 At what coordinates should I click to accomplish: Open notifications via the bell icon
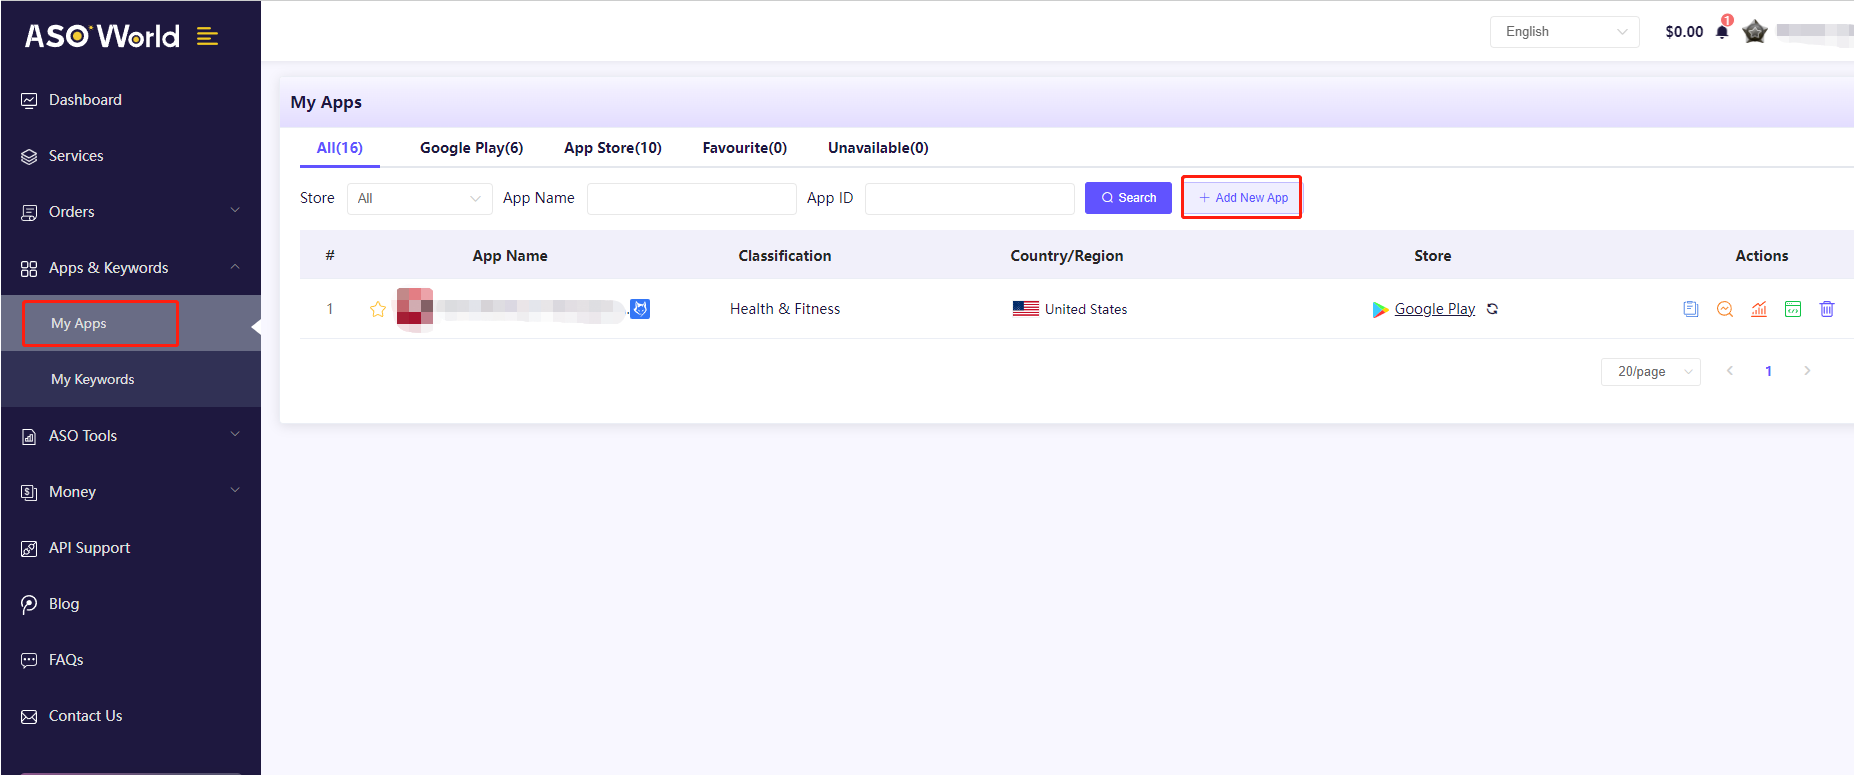click(1722, 31)
